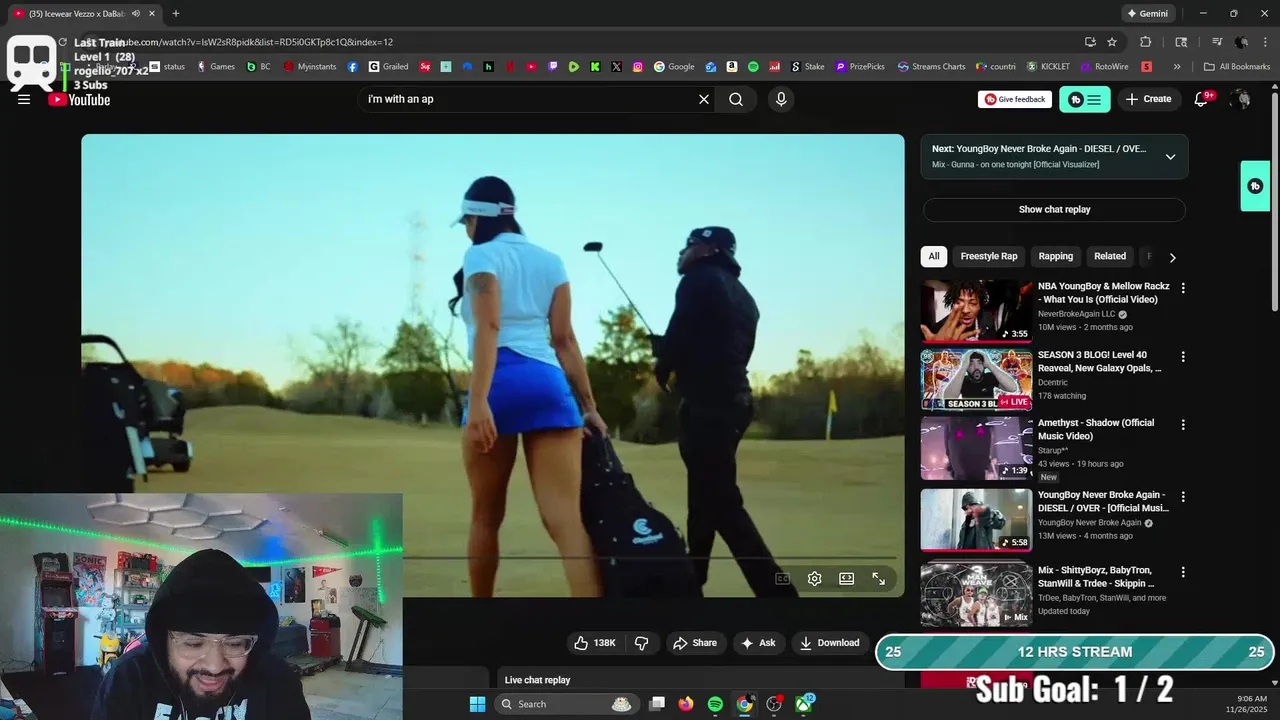Open Amethyst - Shadow video title
1280x720 pixels.
[1096, 430]
